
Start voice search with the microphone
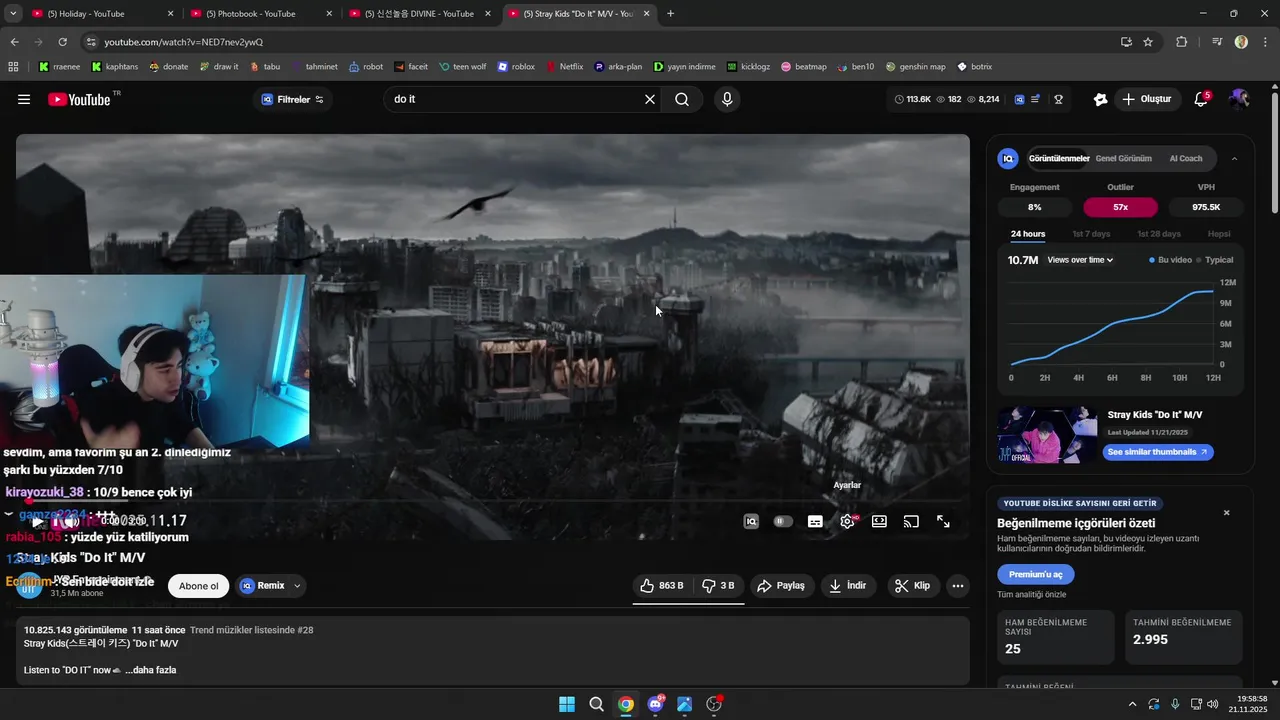pyautogui.click(x=727, y=99)
